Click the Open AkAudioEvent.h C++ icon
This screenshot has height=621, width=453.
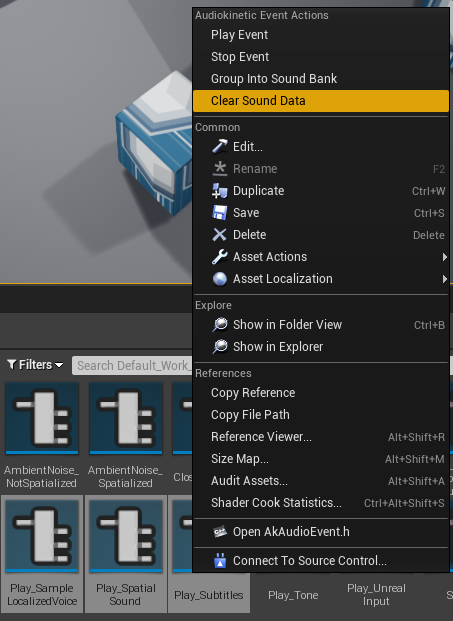[220, 532]
